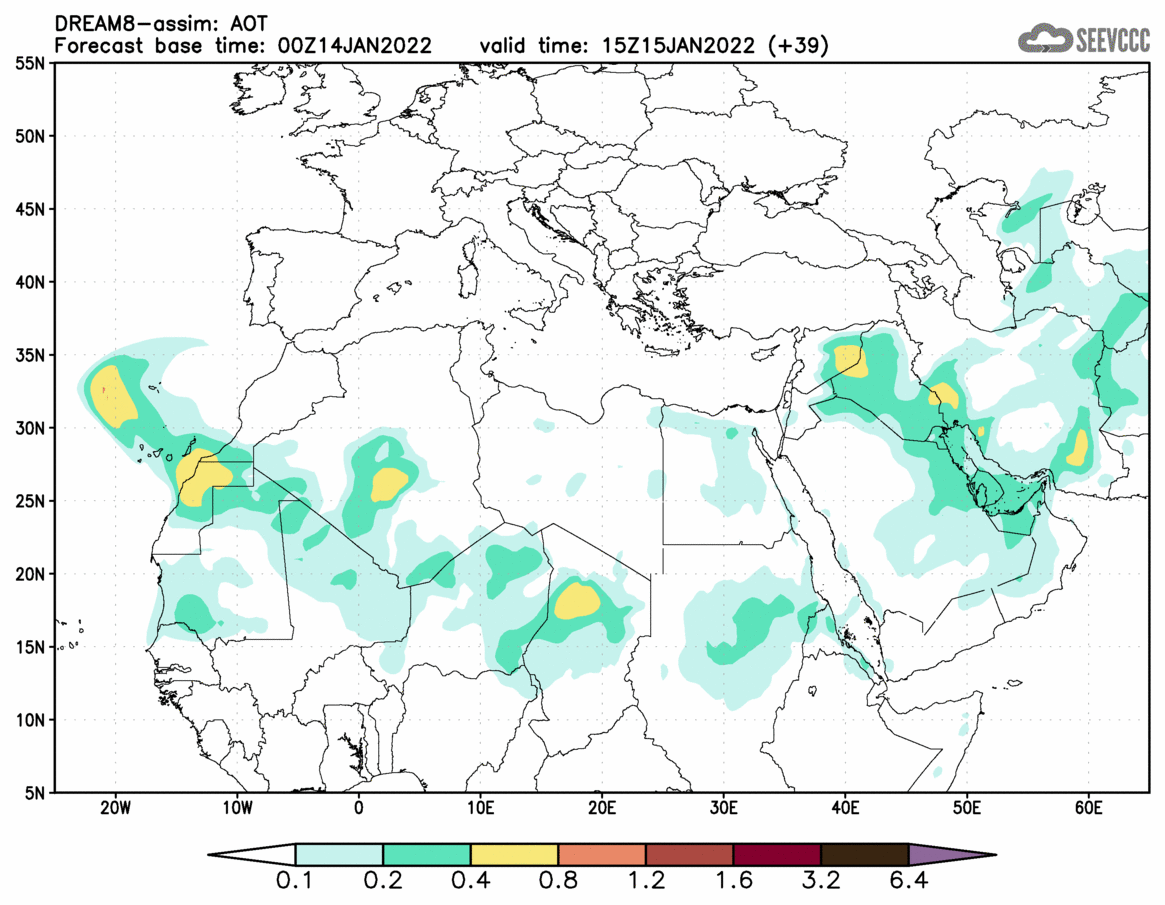Click the brick red 1.2–1.6 legend swatch
This screenshot has height=905, width=1165.
689,854
